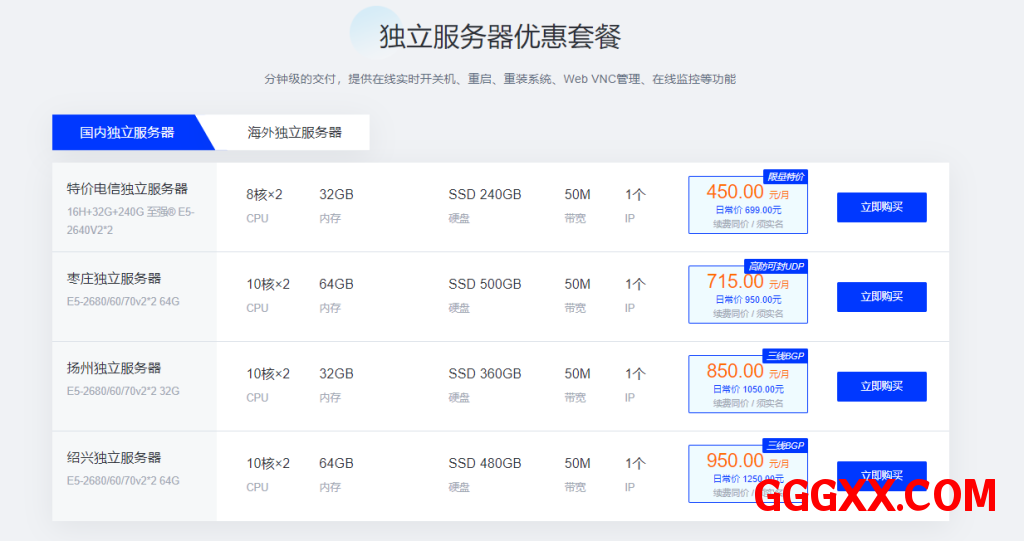Select the 三线BGP badge on 扬州 server

point(784,356)
